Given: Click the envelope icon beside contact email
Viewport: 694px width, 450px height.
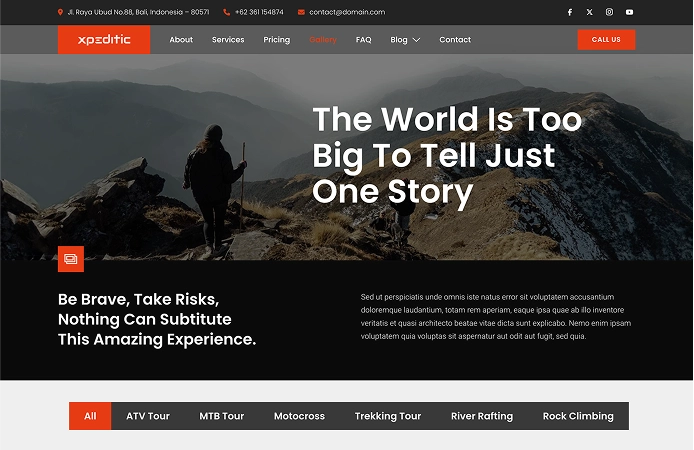Looking at the screenshot, I should click(301, 12).
